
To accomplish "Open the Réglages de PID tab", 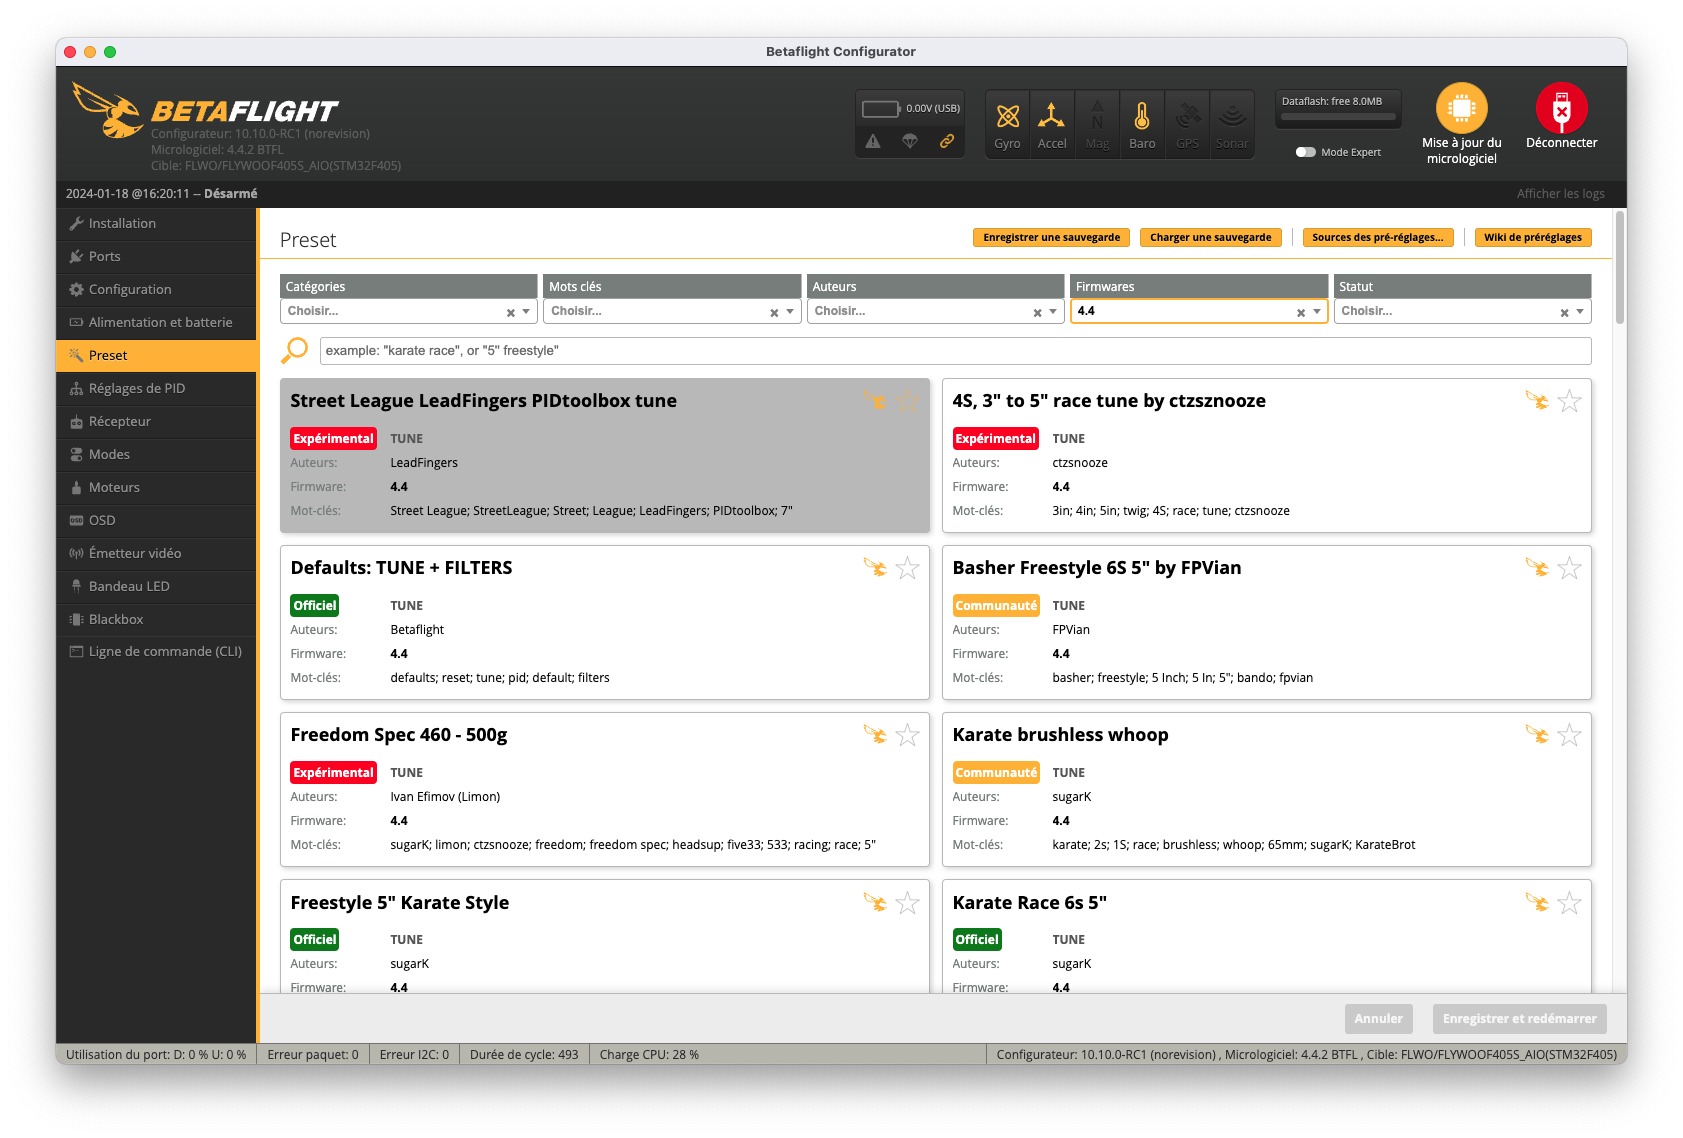I will point(156,389).
